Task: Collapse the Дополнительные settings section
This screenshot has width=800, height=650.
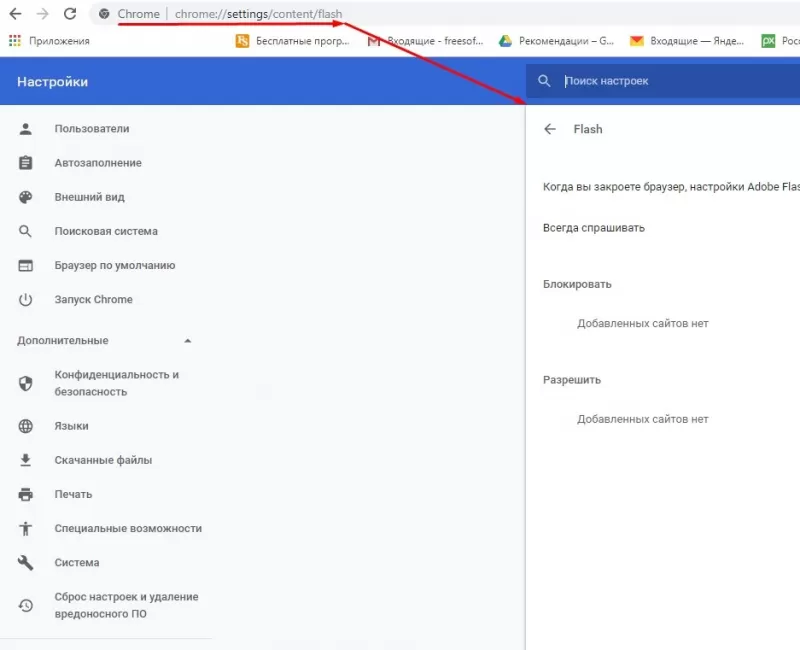Action: point(187,340)
